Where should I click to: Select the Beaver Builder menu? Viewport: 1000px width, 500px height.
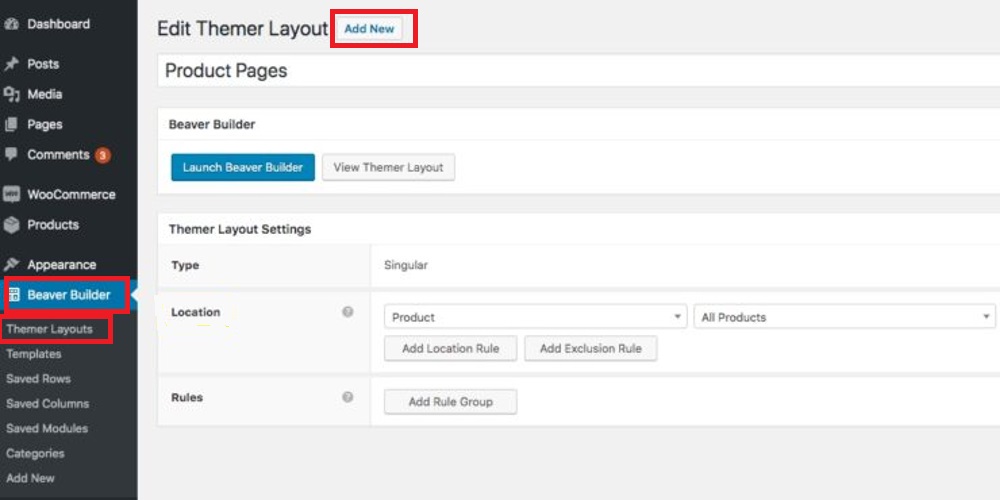pos(67,295)
